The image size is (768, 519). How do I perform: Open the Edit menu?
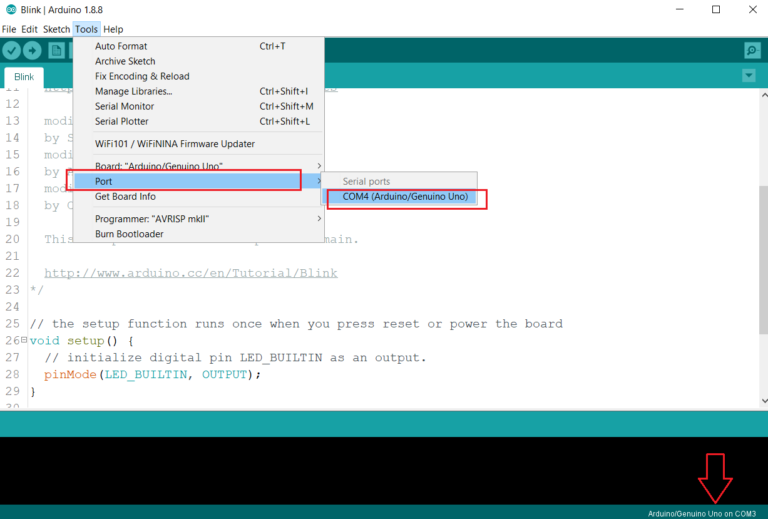tap(29, 29)
